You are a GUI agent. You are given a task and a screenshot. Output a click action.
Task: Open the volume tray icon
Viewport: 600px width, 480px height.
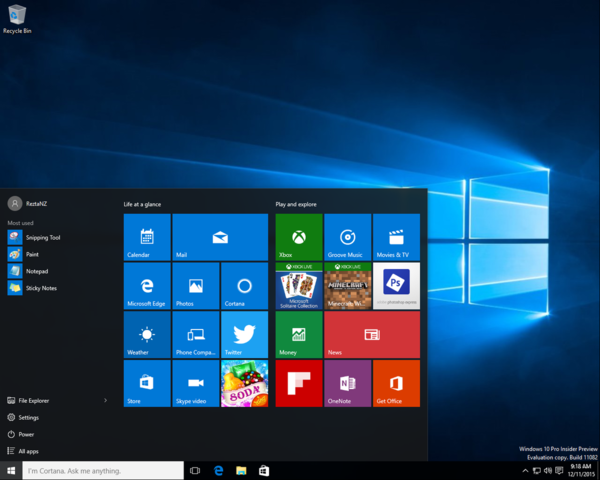pyautogui.click(x=548, y=471)
